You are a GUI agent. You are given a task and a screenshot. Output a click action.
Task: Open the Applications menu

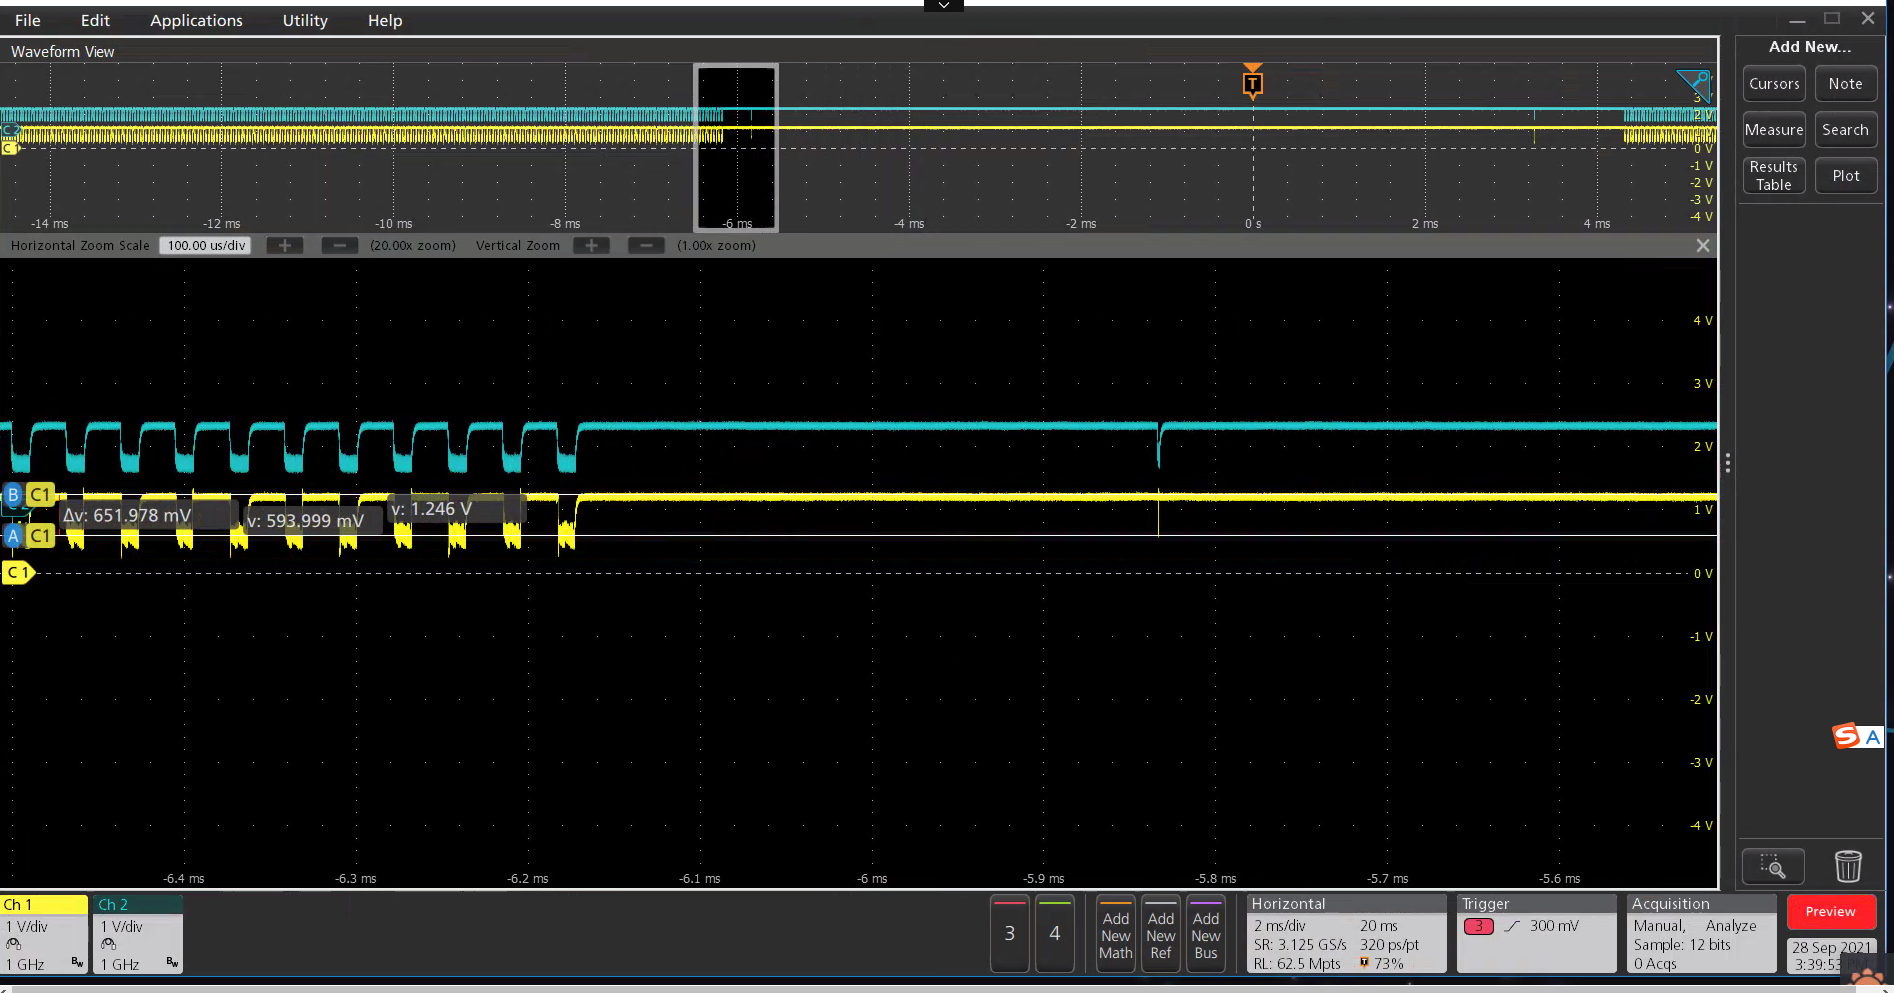pyautogui.click(x=196, y=20)
